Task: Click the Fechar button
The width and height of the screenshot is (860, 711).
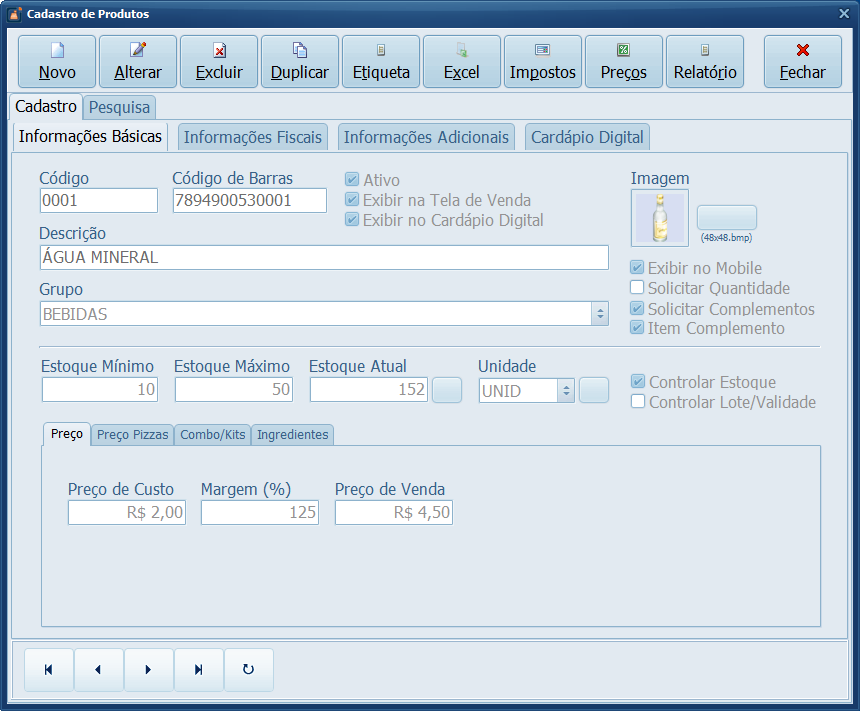Action: [x=802, y=62]
